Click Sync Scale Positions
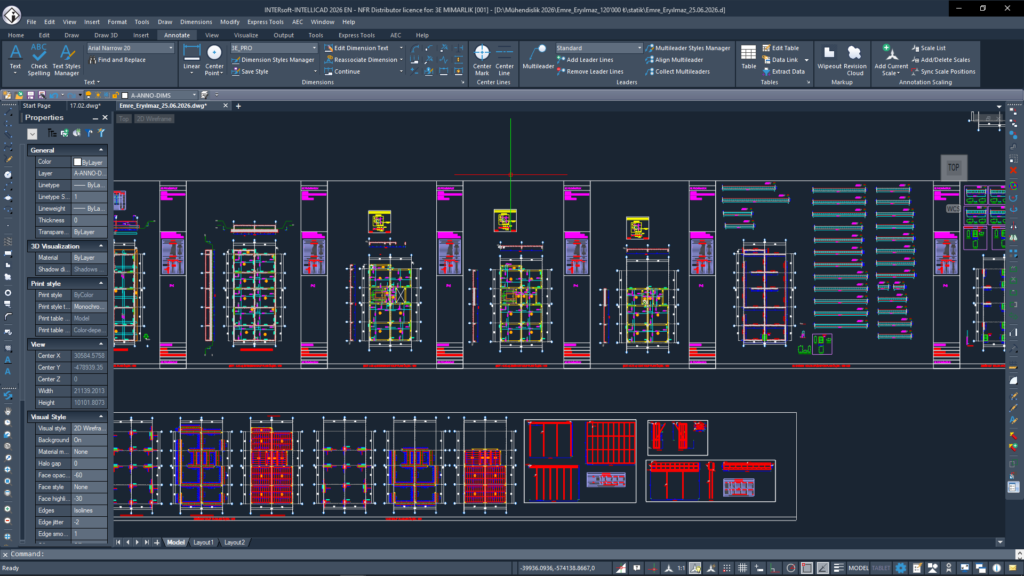 tap(943, 72)
